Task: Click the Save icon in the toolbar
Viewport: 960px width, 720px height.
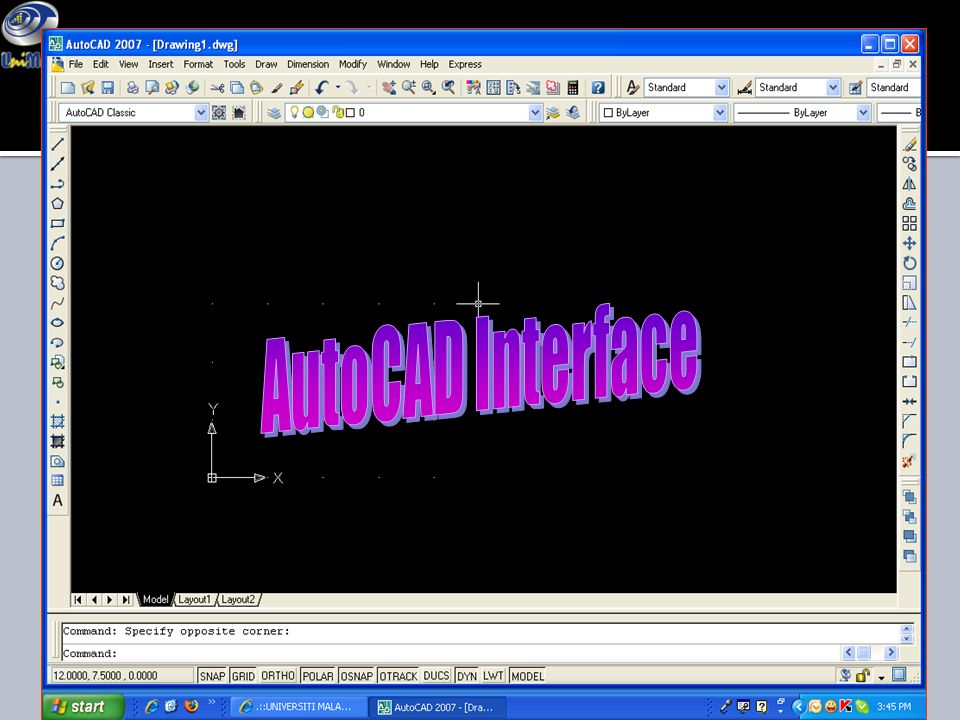Action: pos(108,88)
